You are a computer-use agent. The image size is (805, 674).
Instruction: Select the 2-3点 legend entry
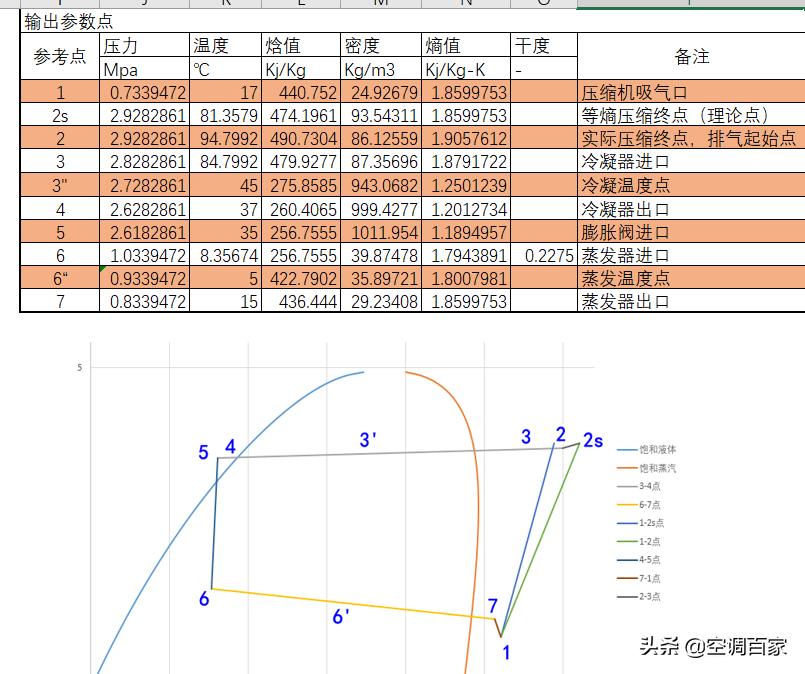point(640,595)
